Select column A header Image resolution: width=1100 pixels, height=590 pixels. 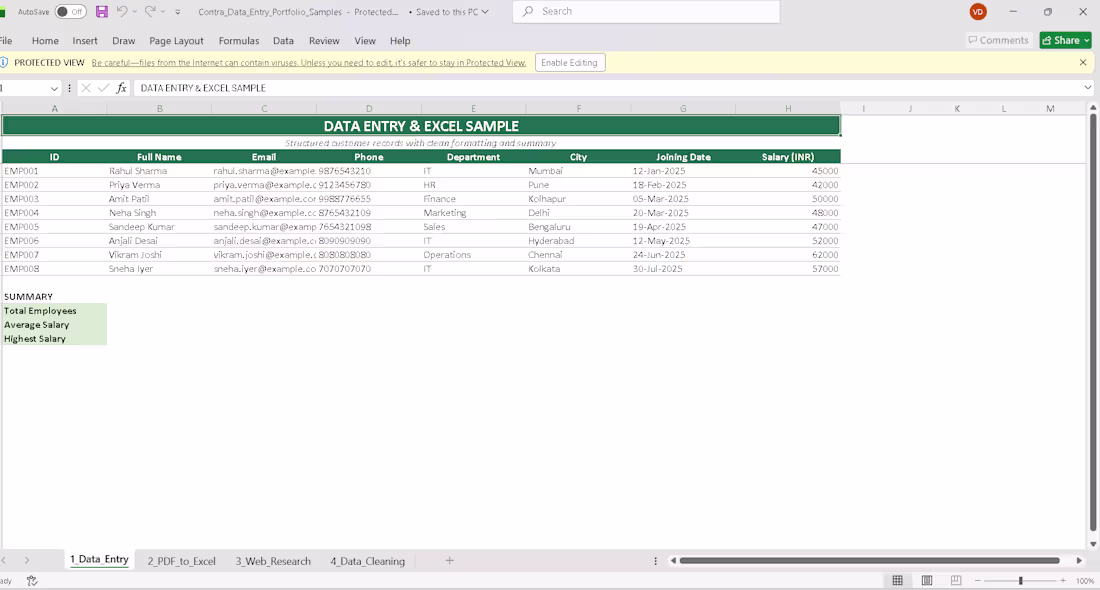(54, 109)
